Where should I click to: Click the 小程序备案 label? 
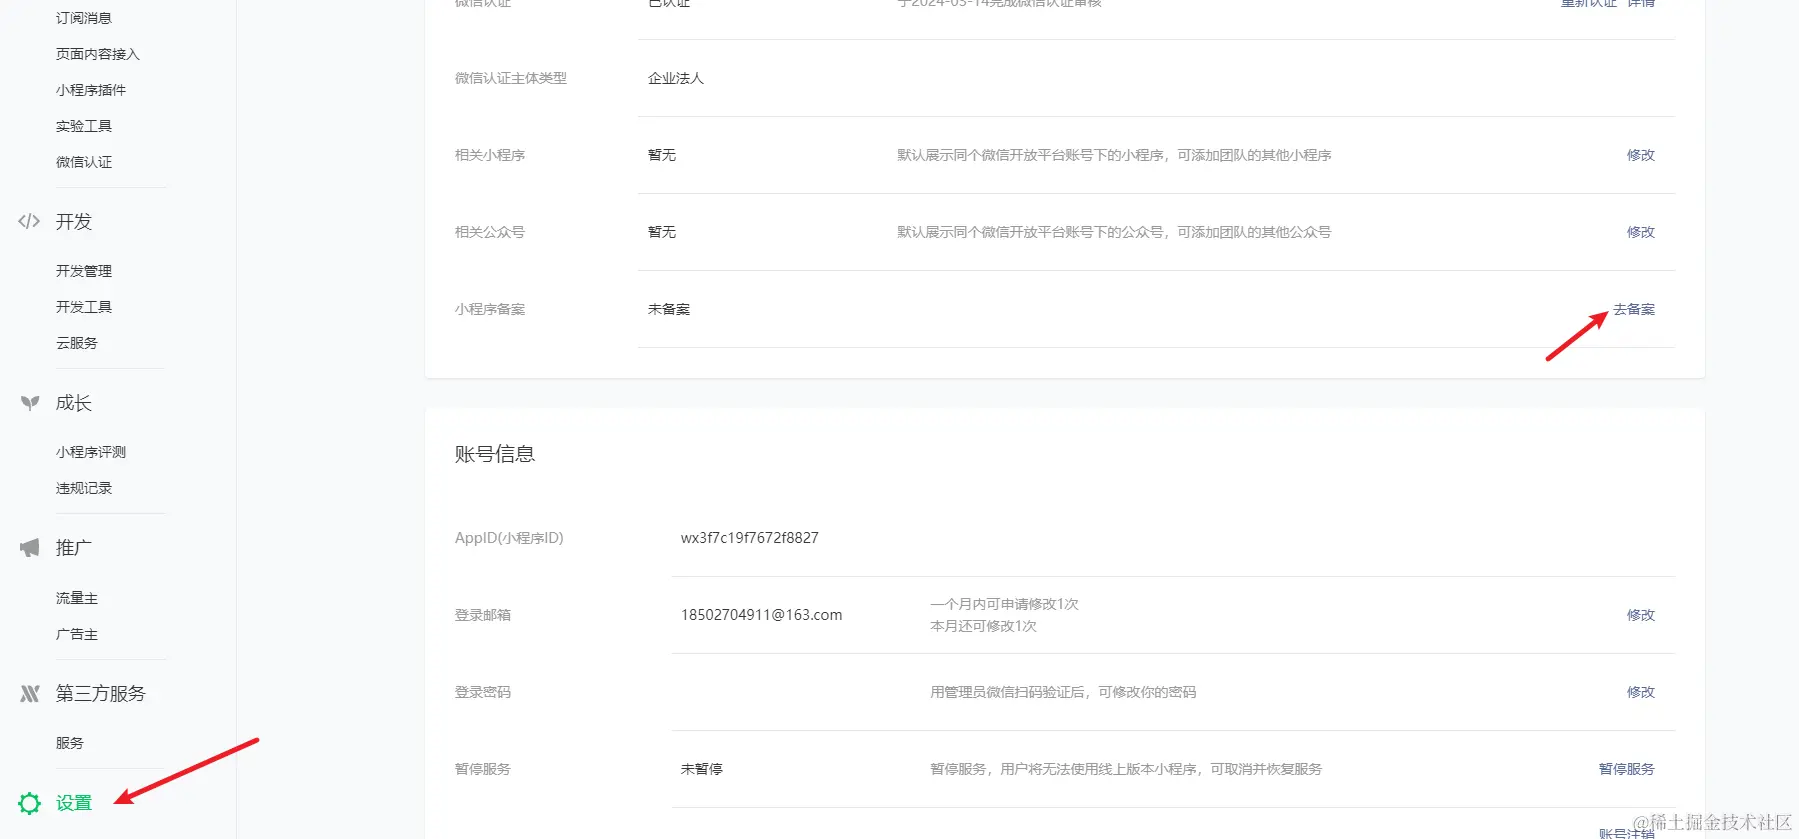point(490,309)
